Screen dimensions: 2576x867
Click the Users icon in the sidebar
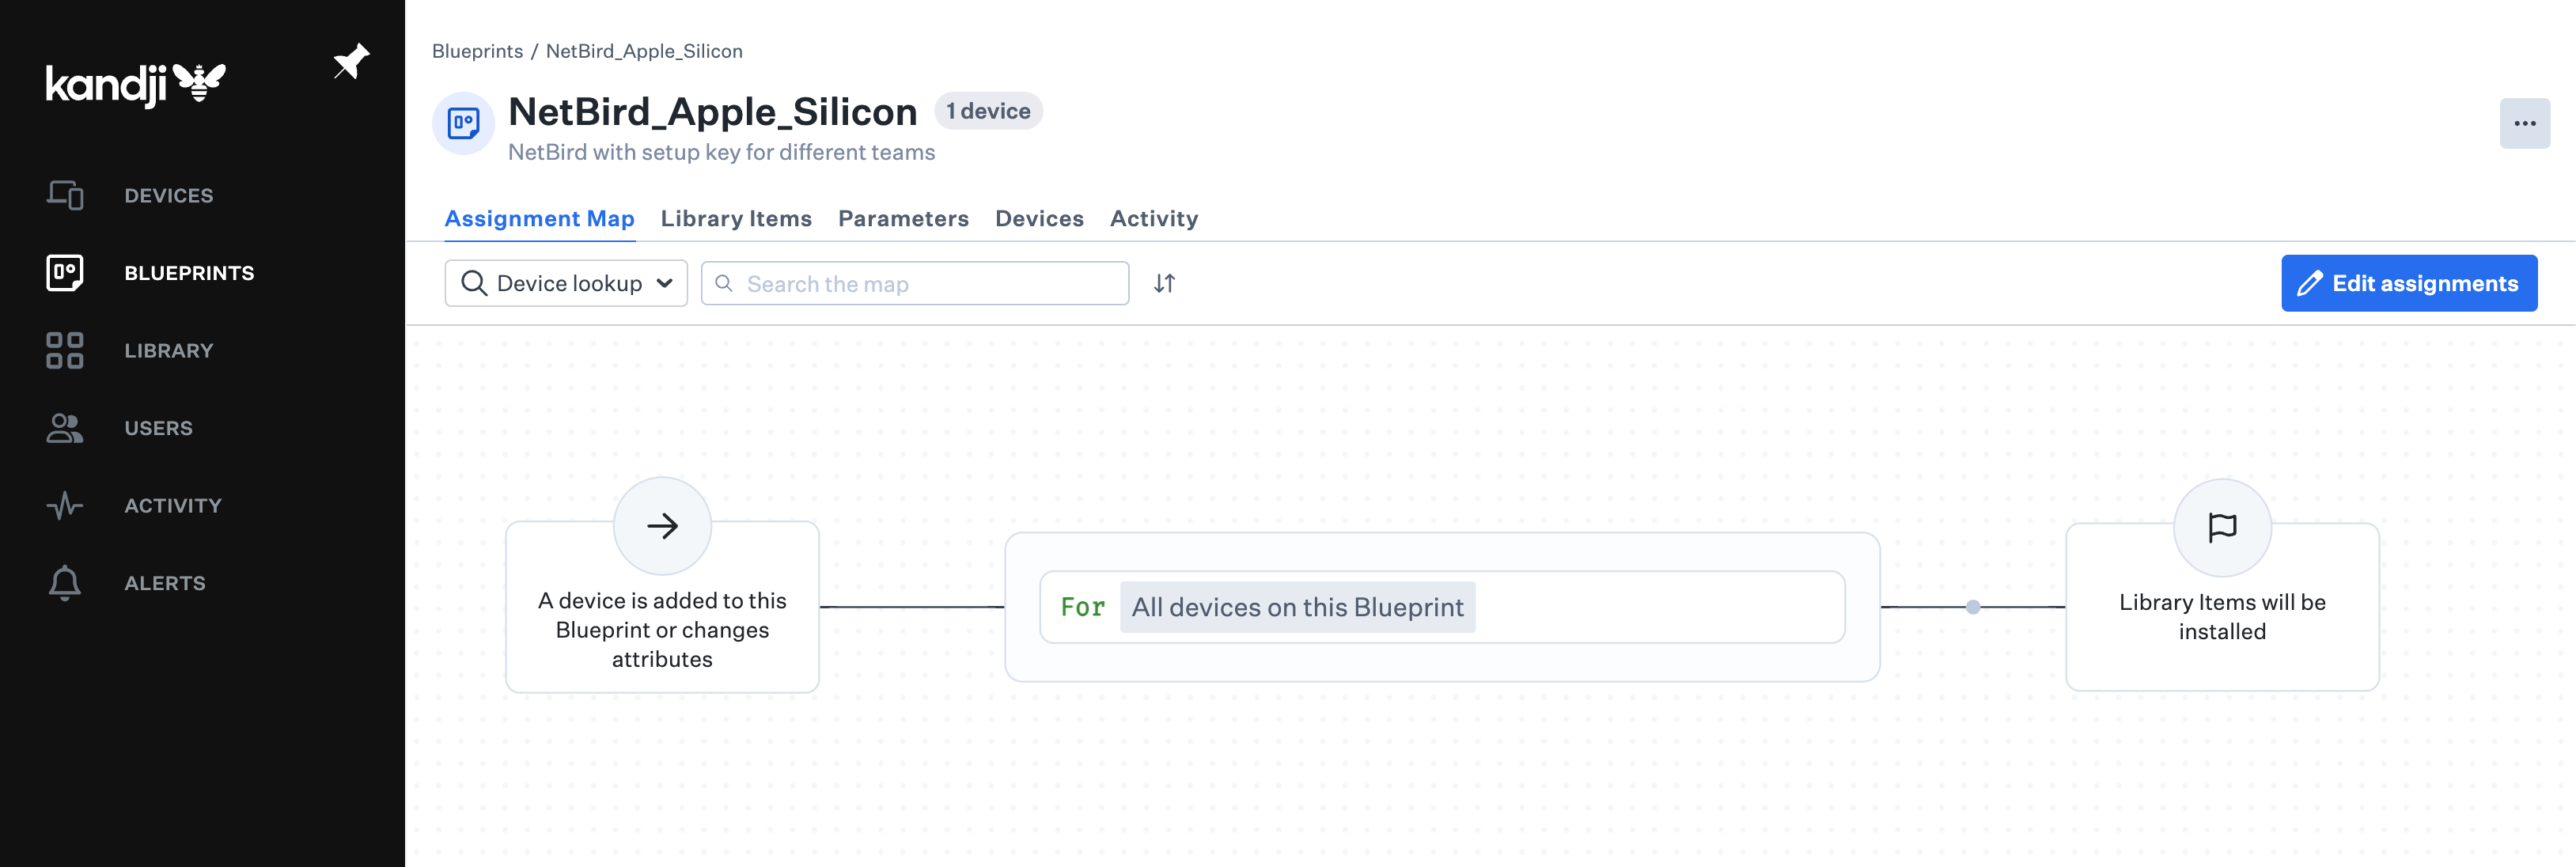(65, 428)
